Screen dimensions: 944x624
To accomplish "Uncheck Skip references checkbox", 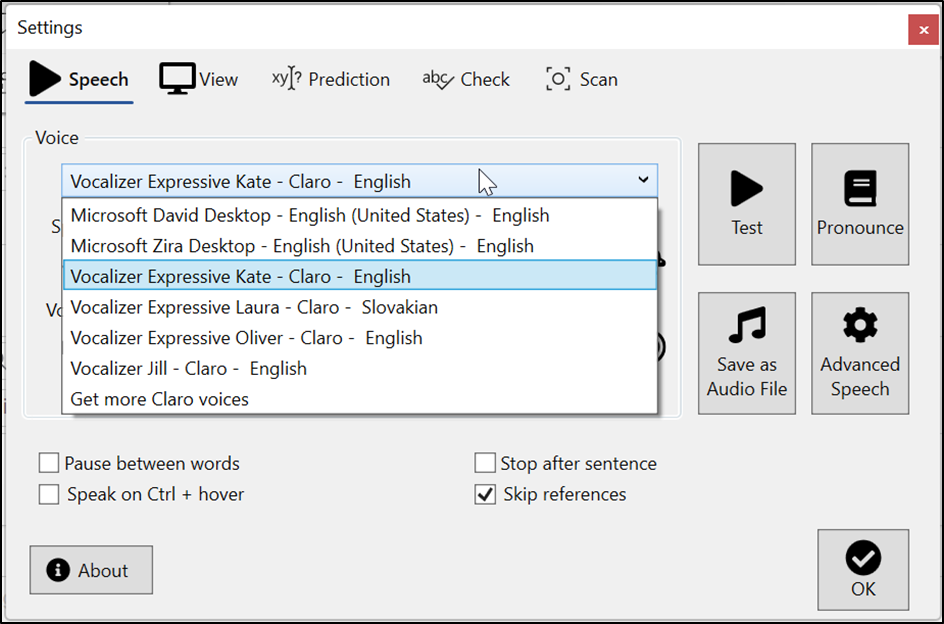I will pos(485,494).
